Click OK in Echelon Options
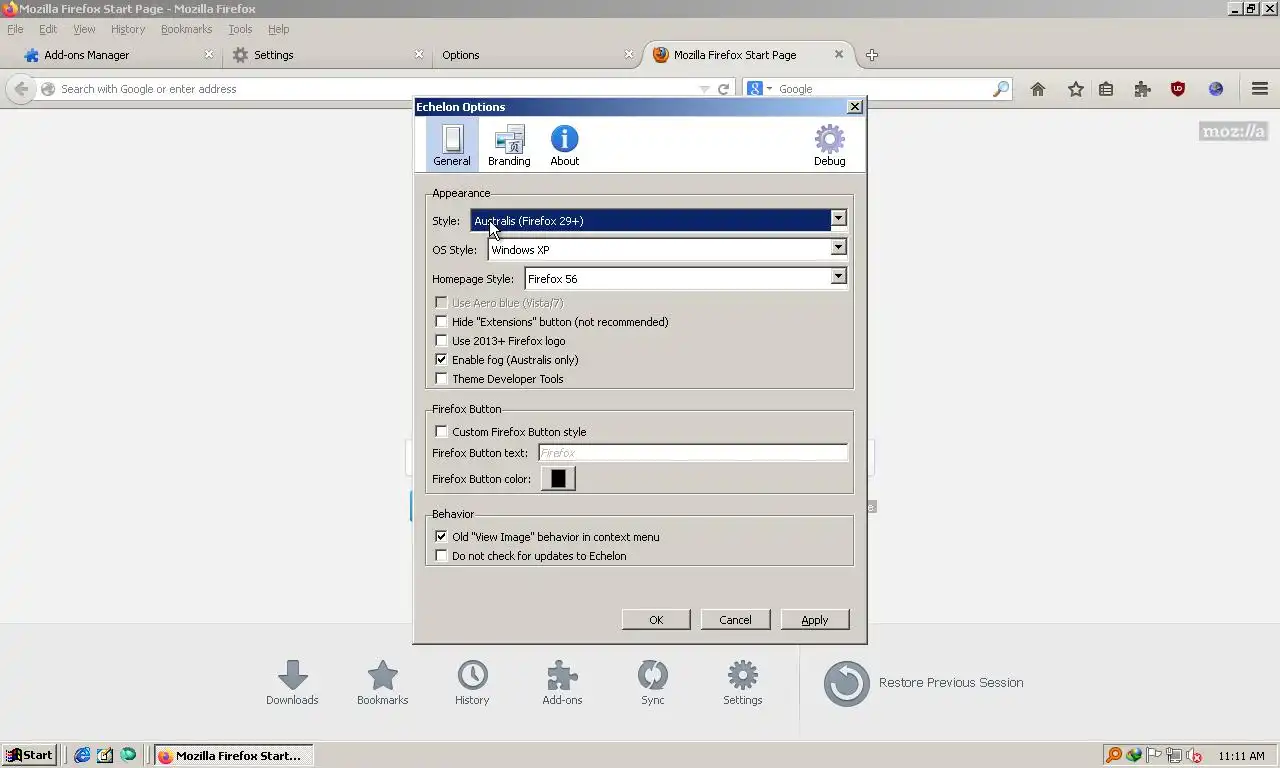 coord(656,620)
